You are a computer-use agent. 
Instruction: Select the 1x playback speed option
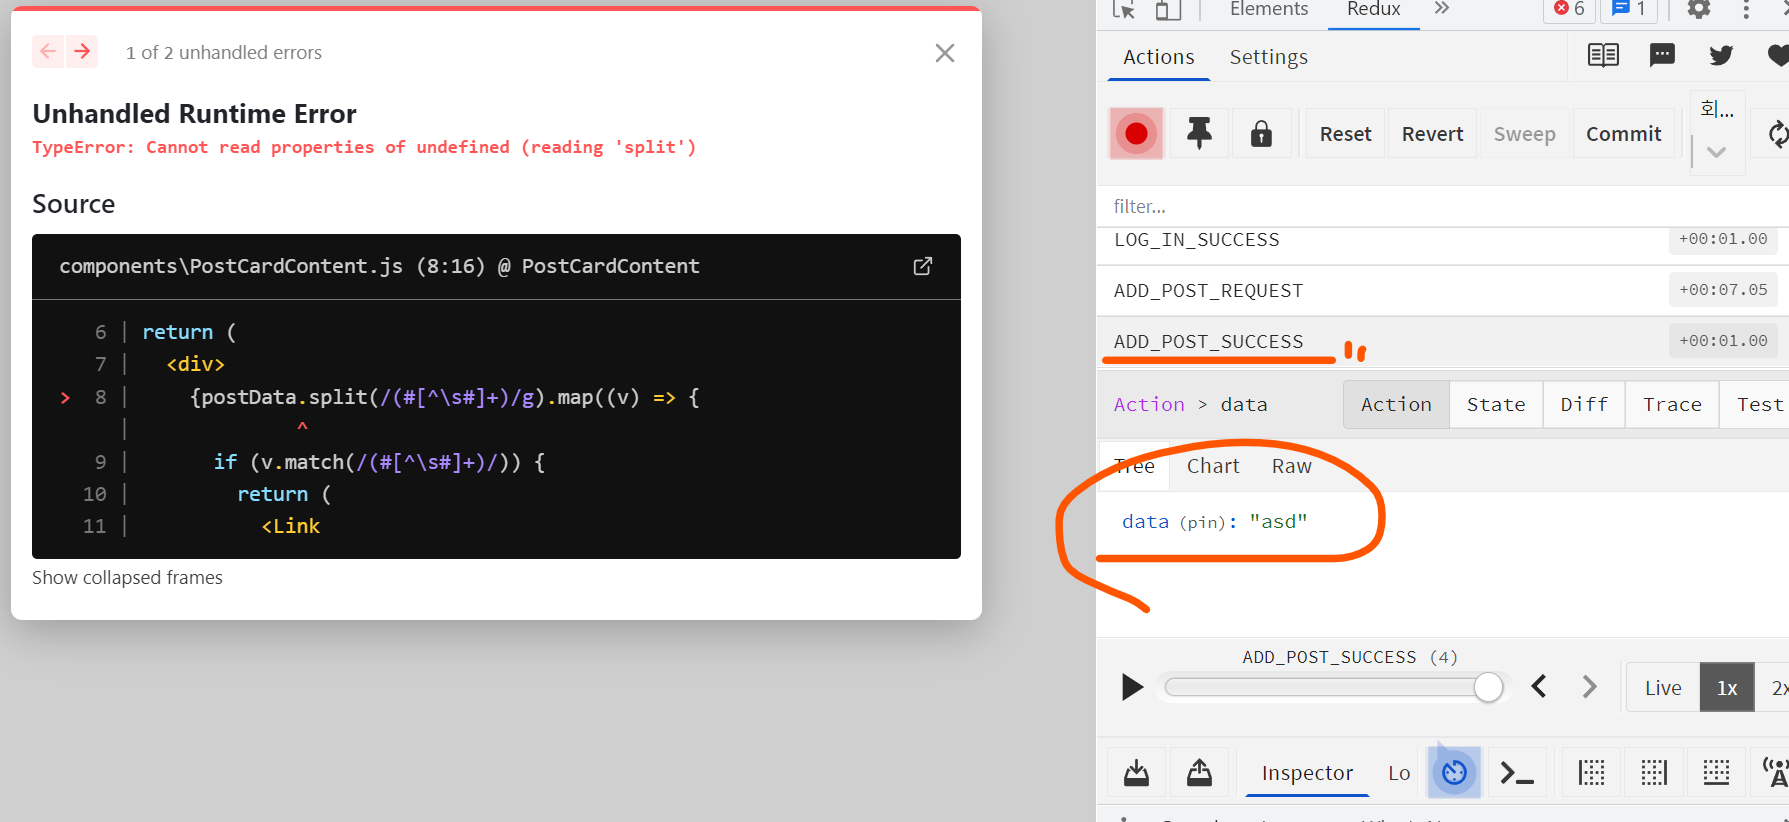click(1727, 687)
